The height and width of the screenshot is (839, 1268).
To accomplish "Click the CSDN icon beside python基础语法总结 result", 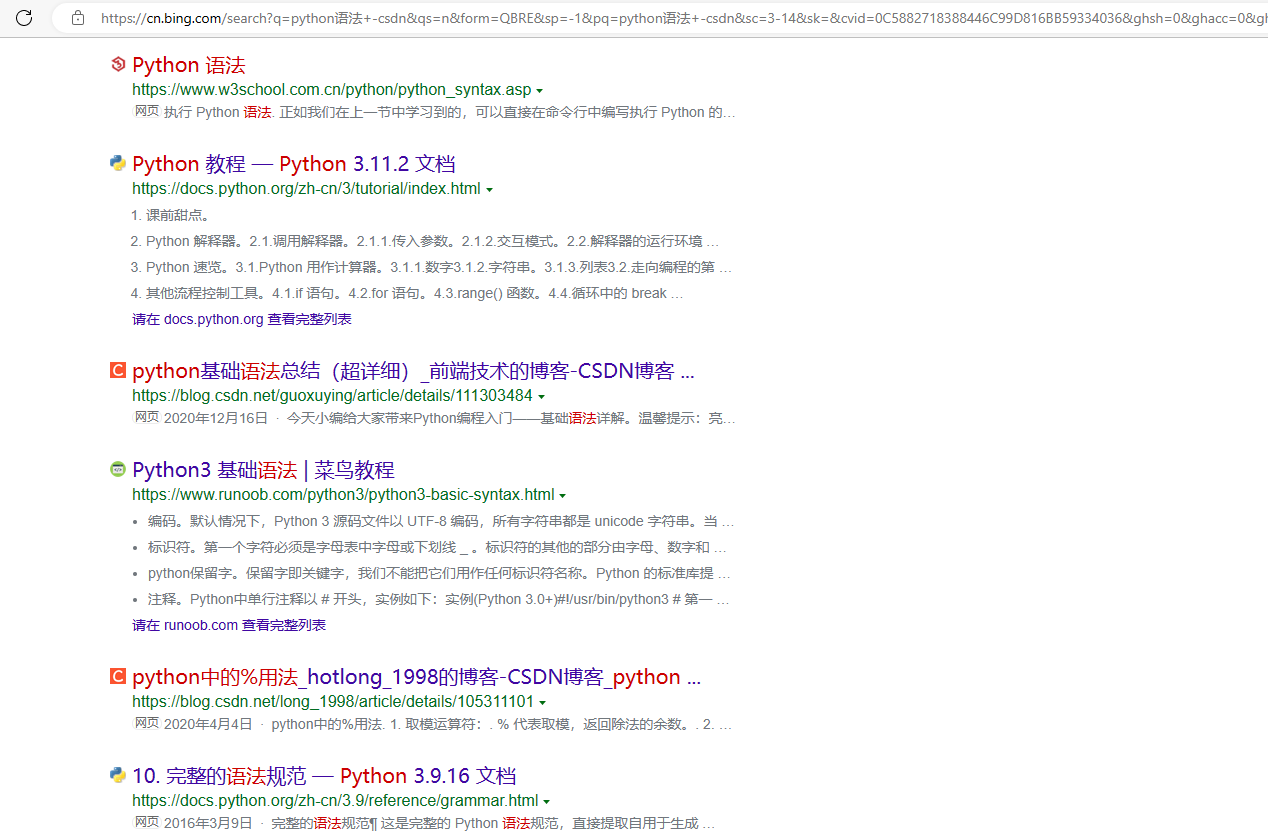I will (x=118, y=371).
